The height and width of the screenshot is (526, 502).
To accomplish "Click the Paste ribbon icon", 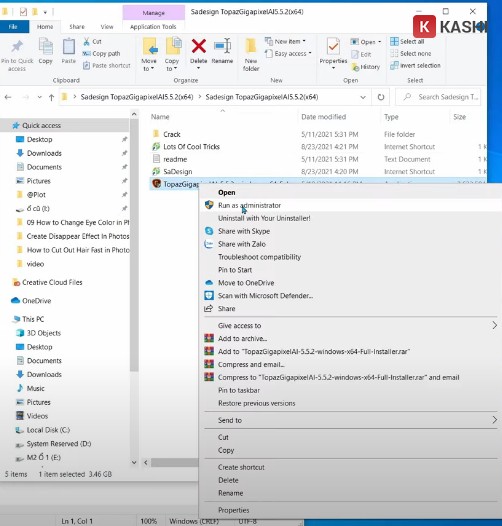I will coord(68,46).
